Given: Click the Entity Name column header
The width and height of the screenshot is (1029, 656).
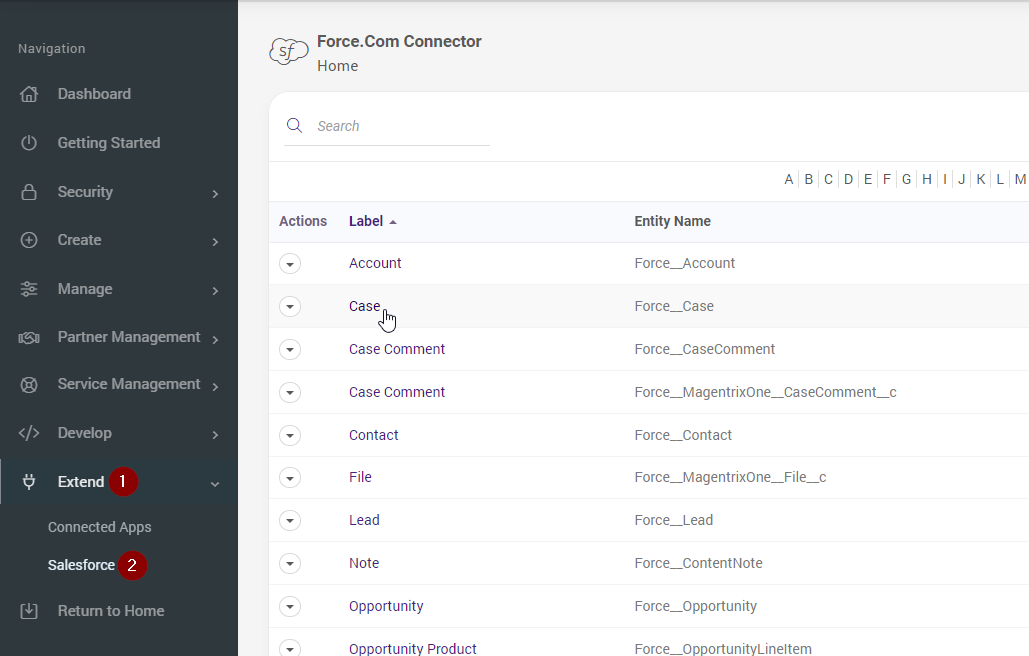Looking at the screenshot, I should (x=673, y=221).
